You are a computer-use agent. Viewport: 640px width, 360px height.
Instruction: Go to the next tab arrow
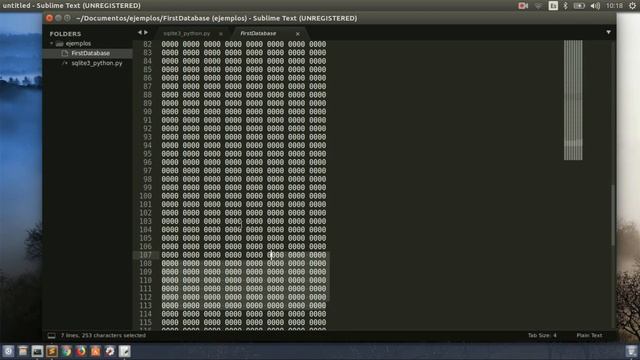coord(146,32)
